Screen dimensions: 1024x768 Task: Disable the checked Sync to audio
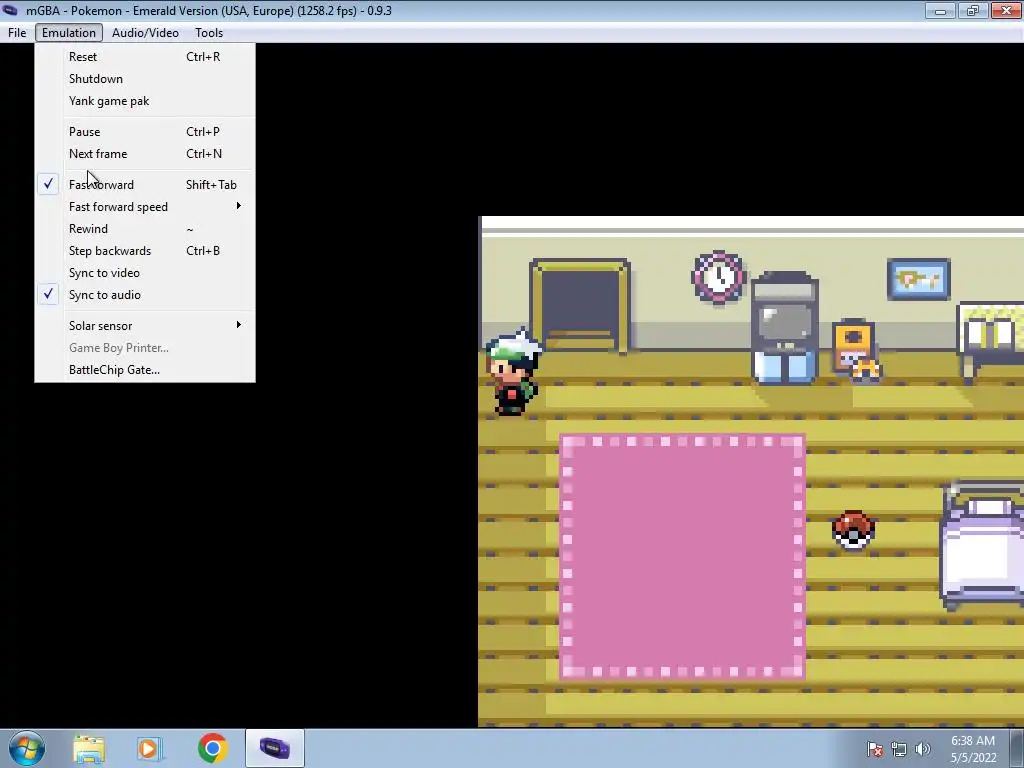pos(145,295)
